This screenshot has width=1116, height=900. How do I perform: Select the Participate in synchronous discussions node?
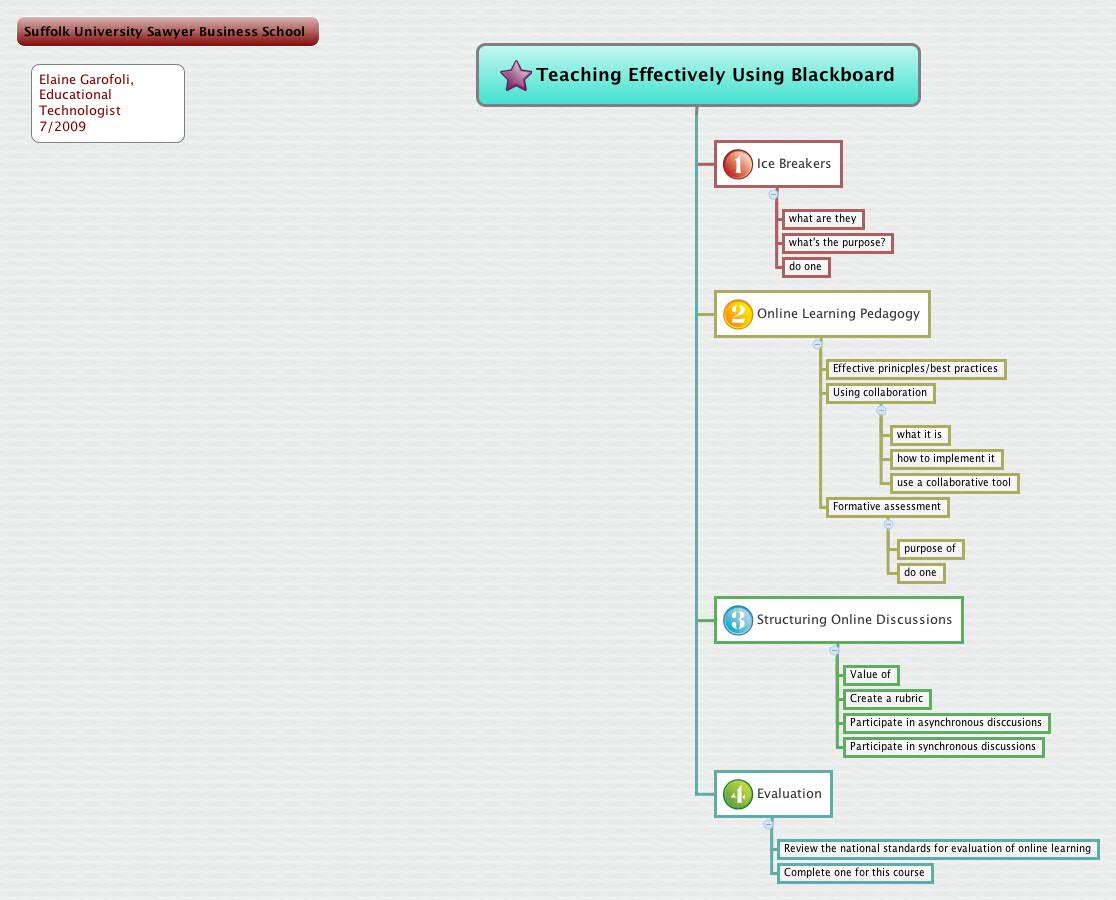point(942,746)
